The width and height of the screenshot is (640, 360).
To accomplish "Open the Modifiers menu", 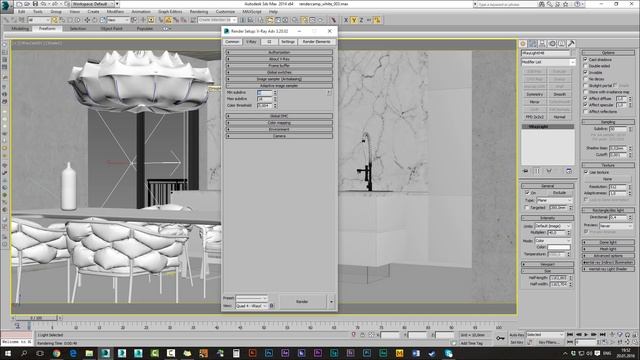I will (x=115, y=12).
